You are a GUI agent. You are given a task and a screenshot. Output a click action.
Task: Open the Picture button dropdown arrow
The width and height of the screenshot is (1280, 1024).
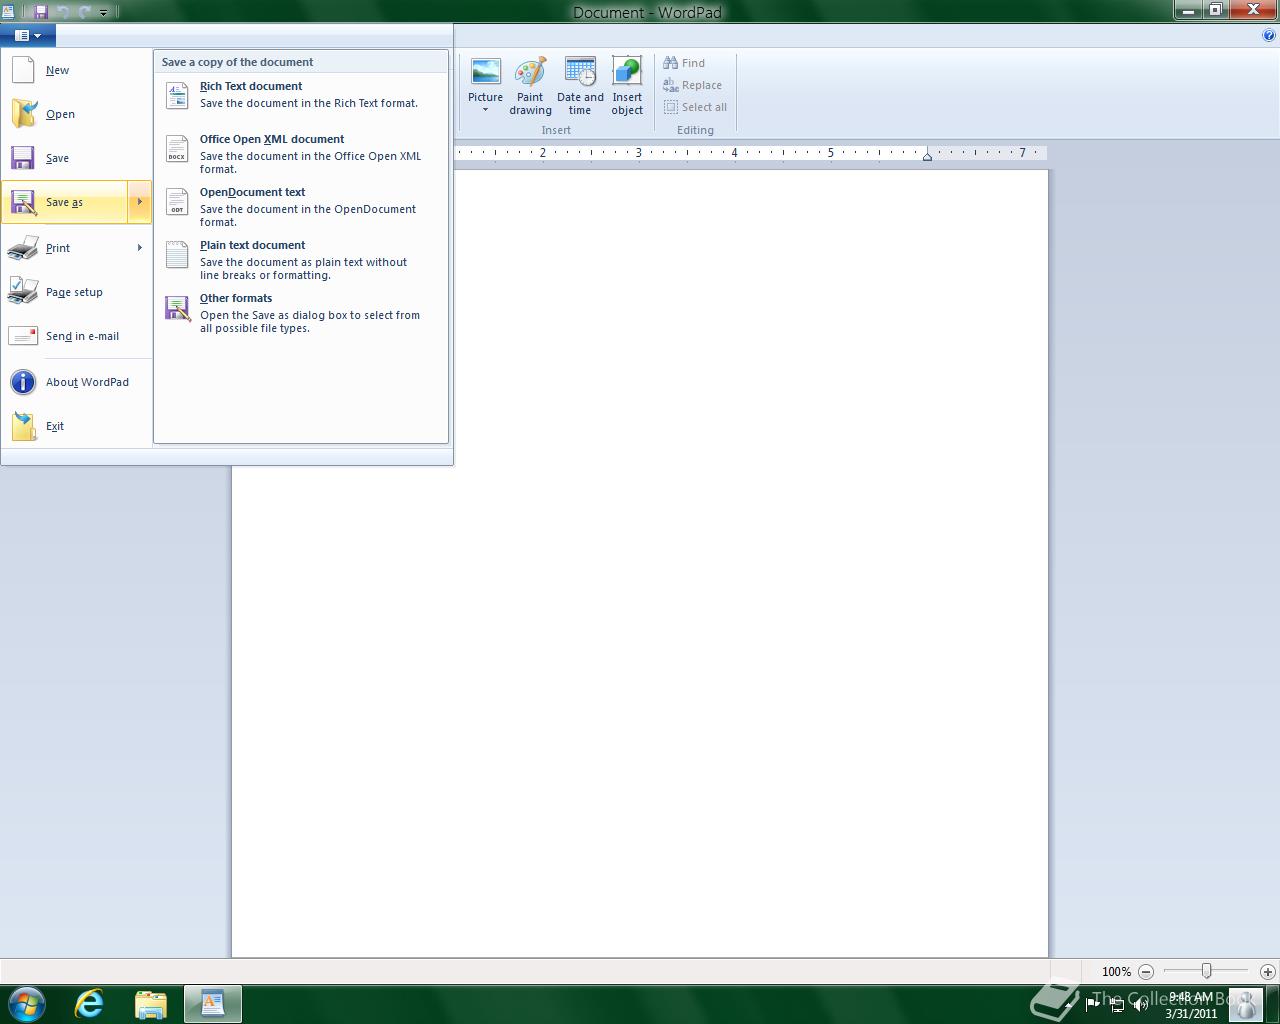[x=485, y=110]
